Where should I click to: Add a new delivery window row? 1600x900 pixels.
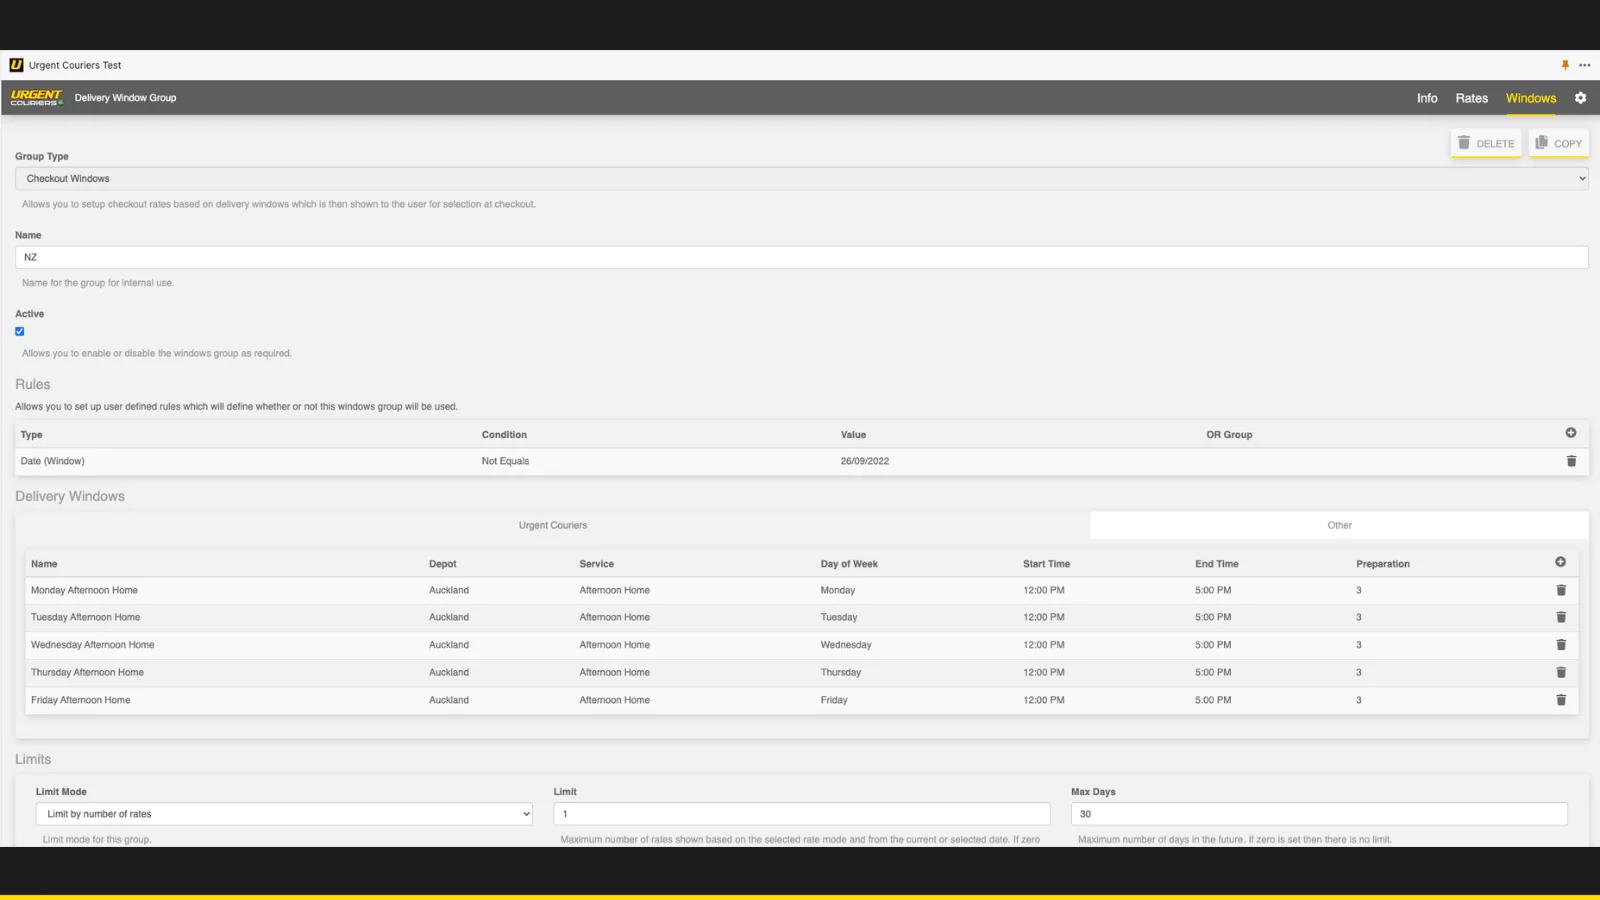pos(1560,562)
